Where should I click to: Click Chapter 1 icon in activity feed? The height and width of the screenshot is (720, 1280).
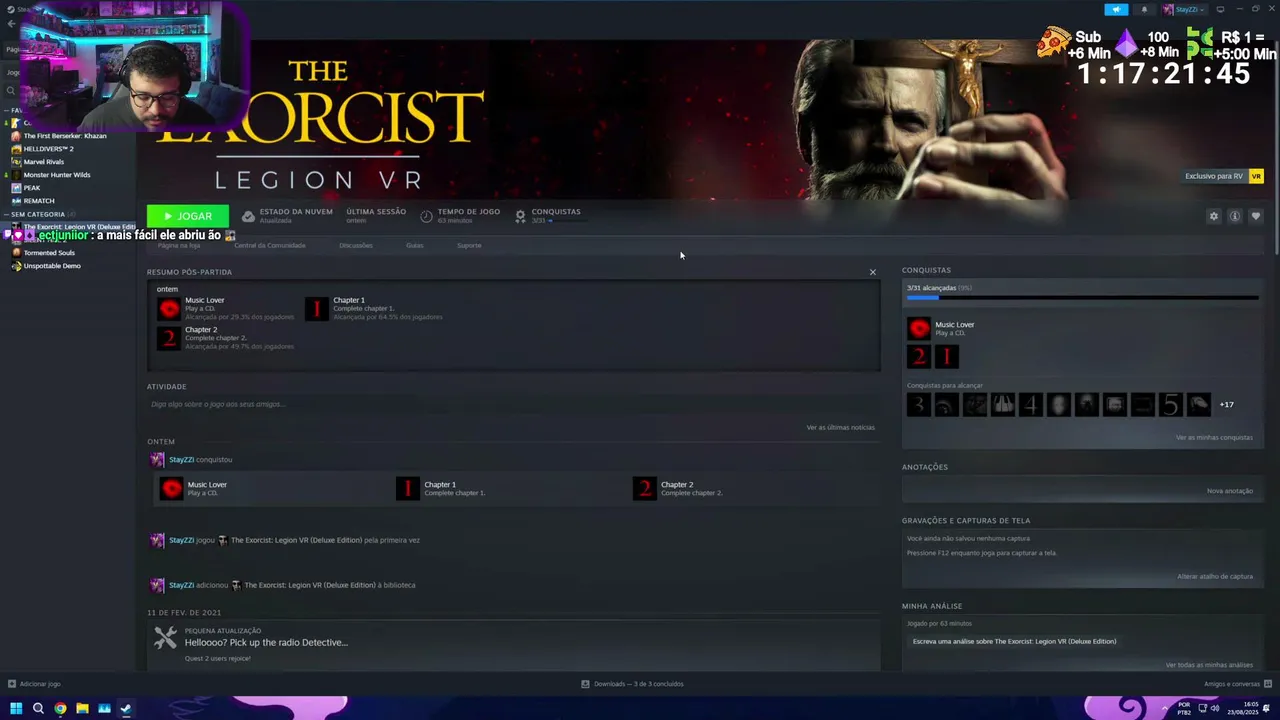click(x=407, y=488)
